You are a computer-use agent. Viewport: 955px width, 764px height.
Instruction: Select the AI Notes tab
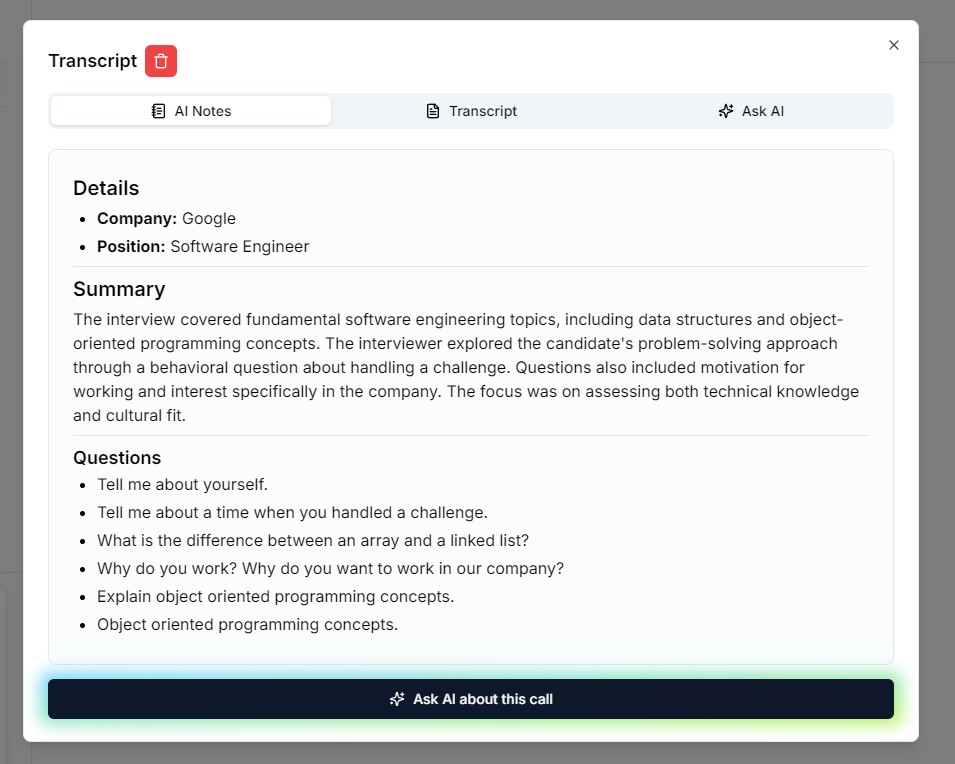(x=190, y=110)
